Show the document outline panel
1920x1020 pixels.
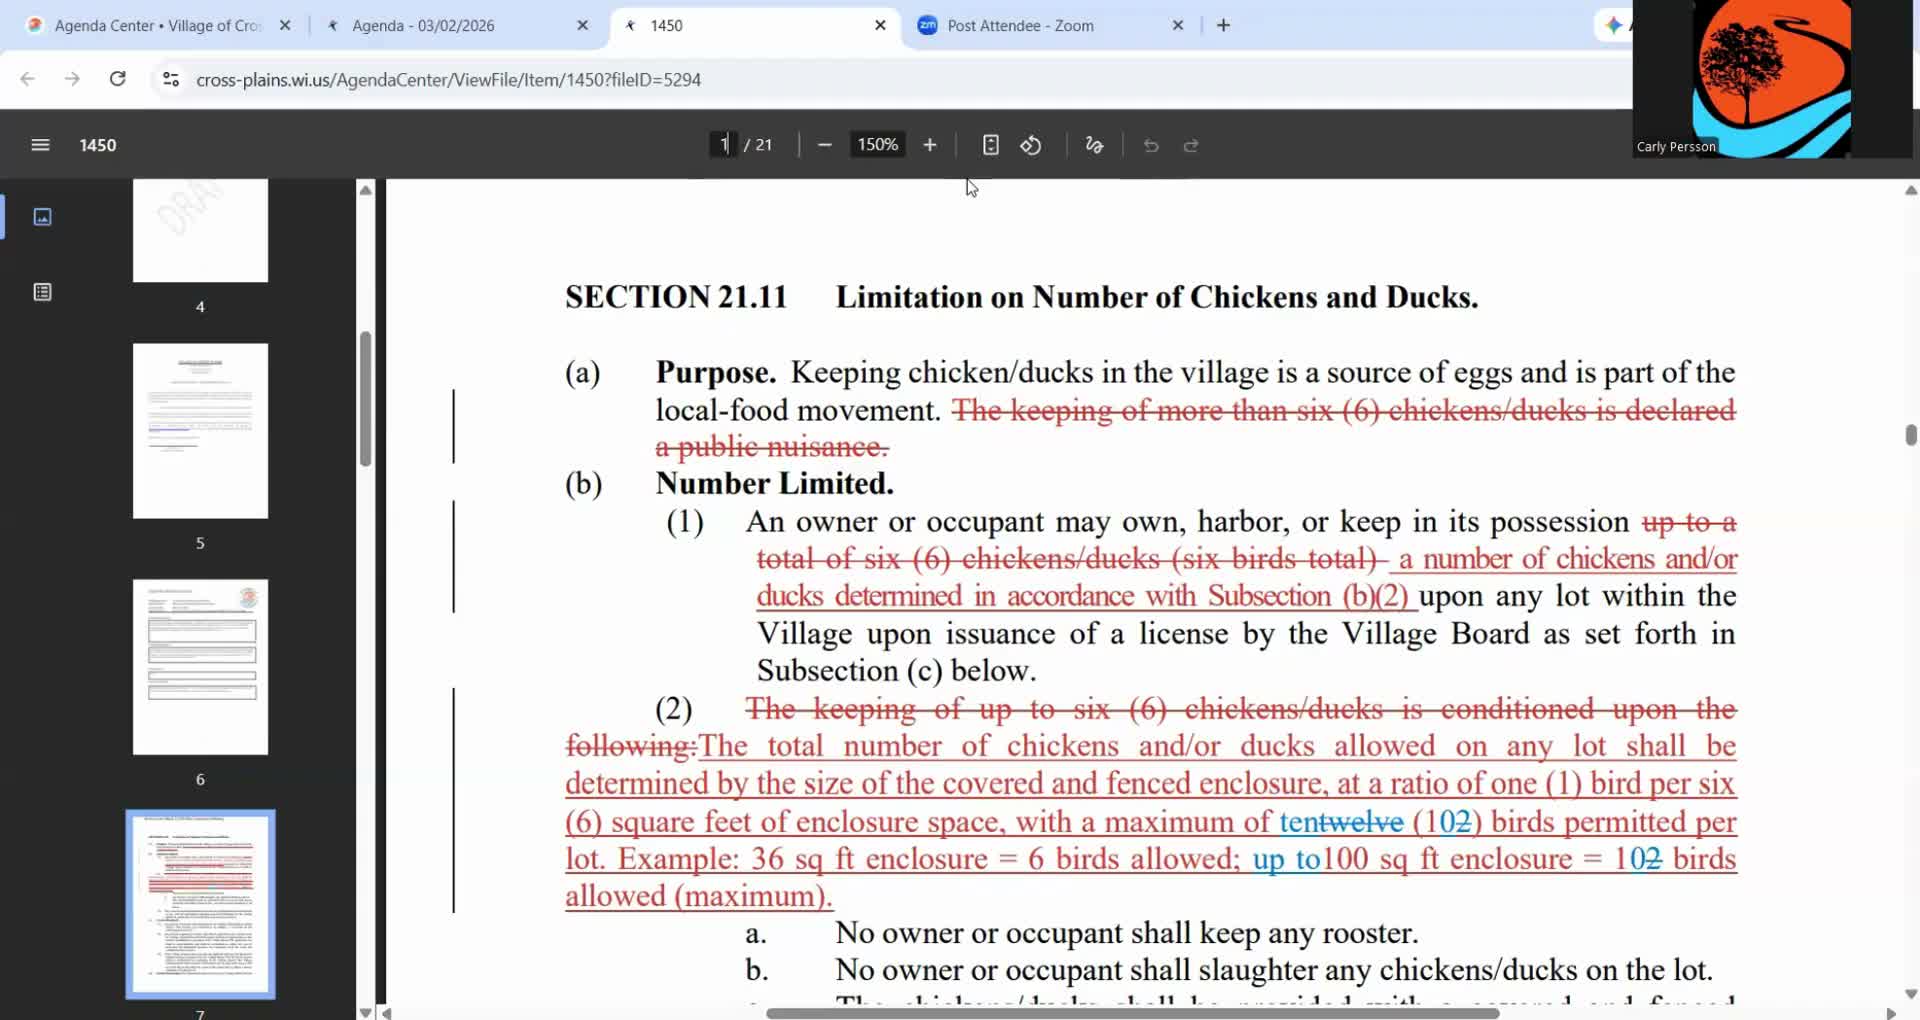point(41,292)
